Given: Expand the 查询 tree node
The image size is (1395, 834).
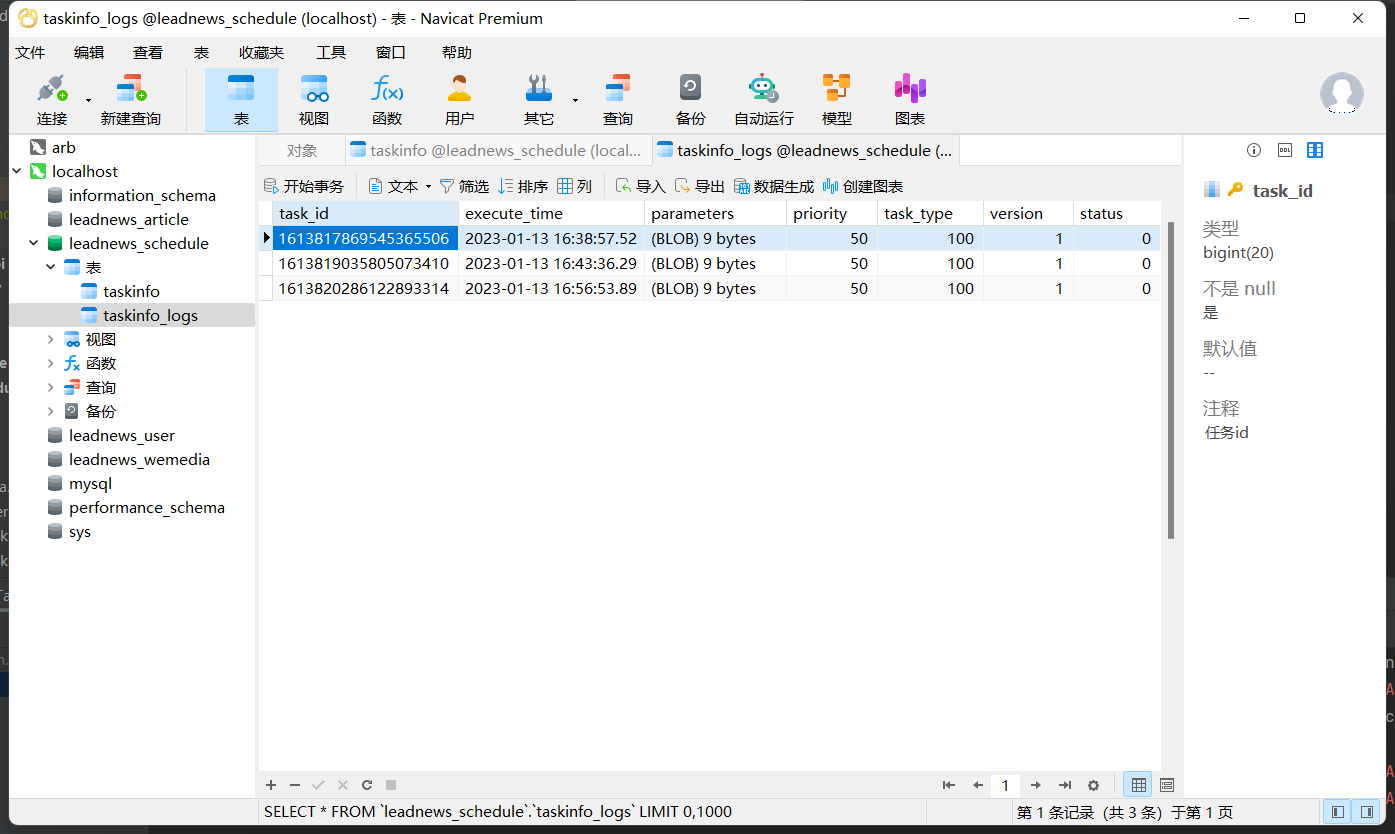Looking at the screenshot, I should [51, 387].
